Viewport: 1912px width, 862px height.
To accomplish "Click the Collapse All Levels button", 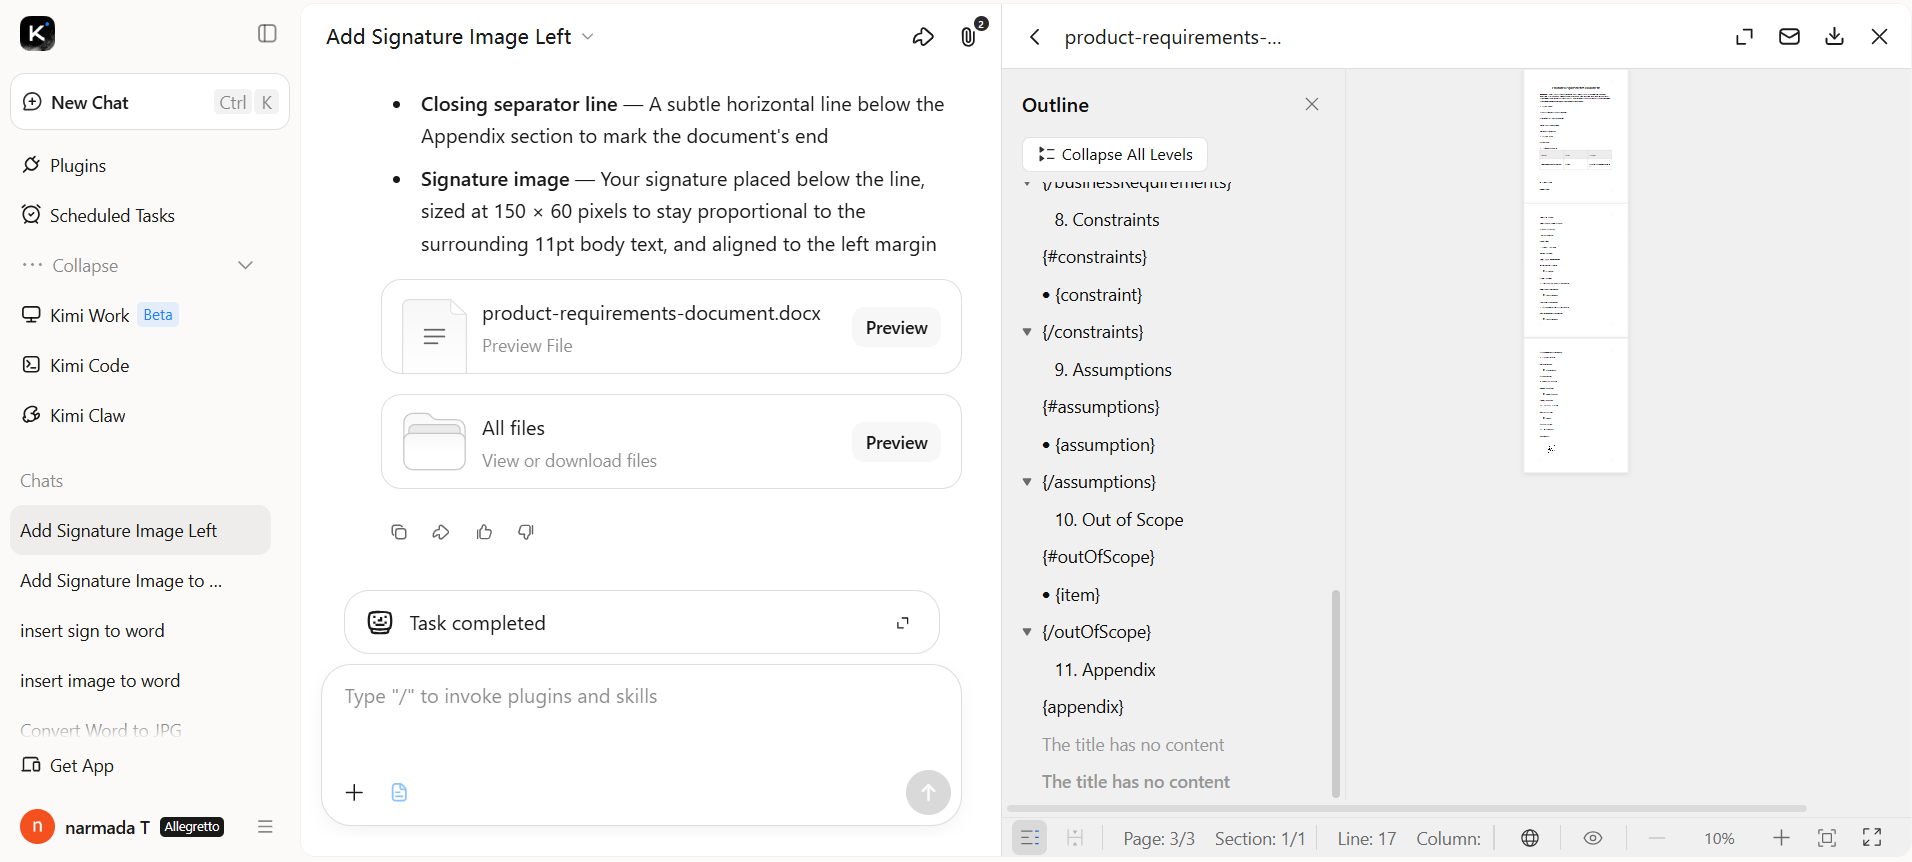I will [1115, 154].
